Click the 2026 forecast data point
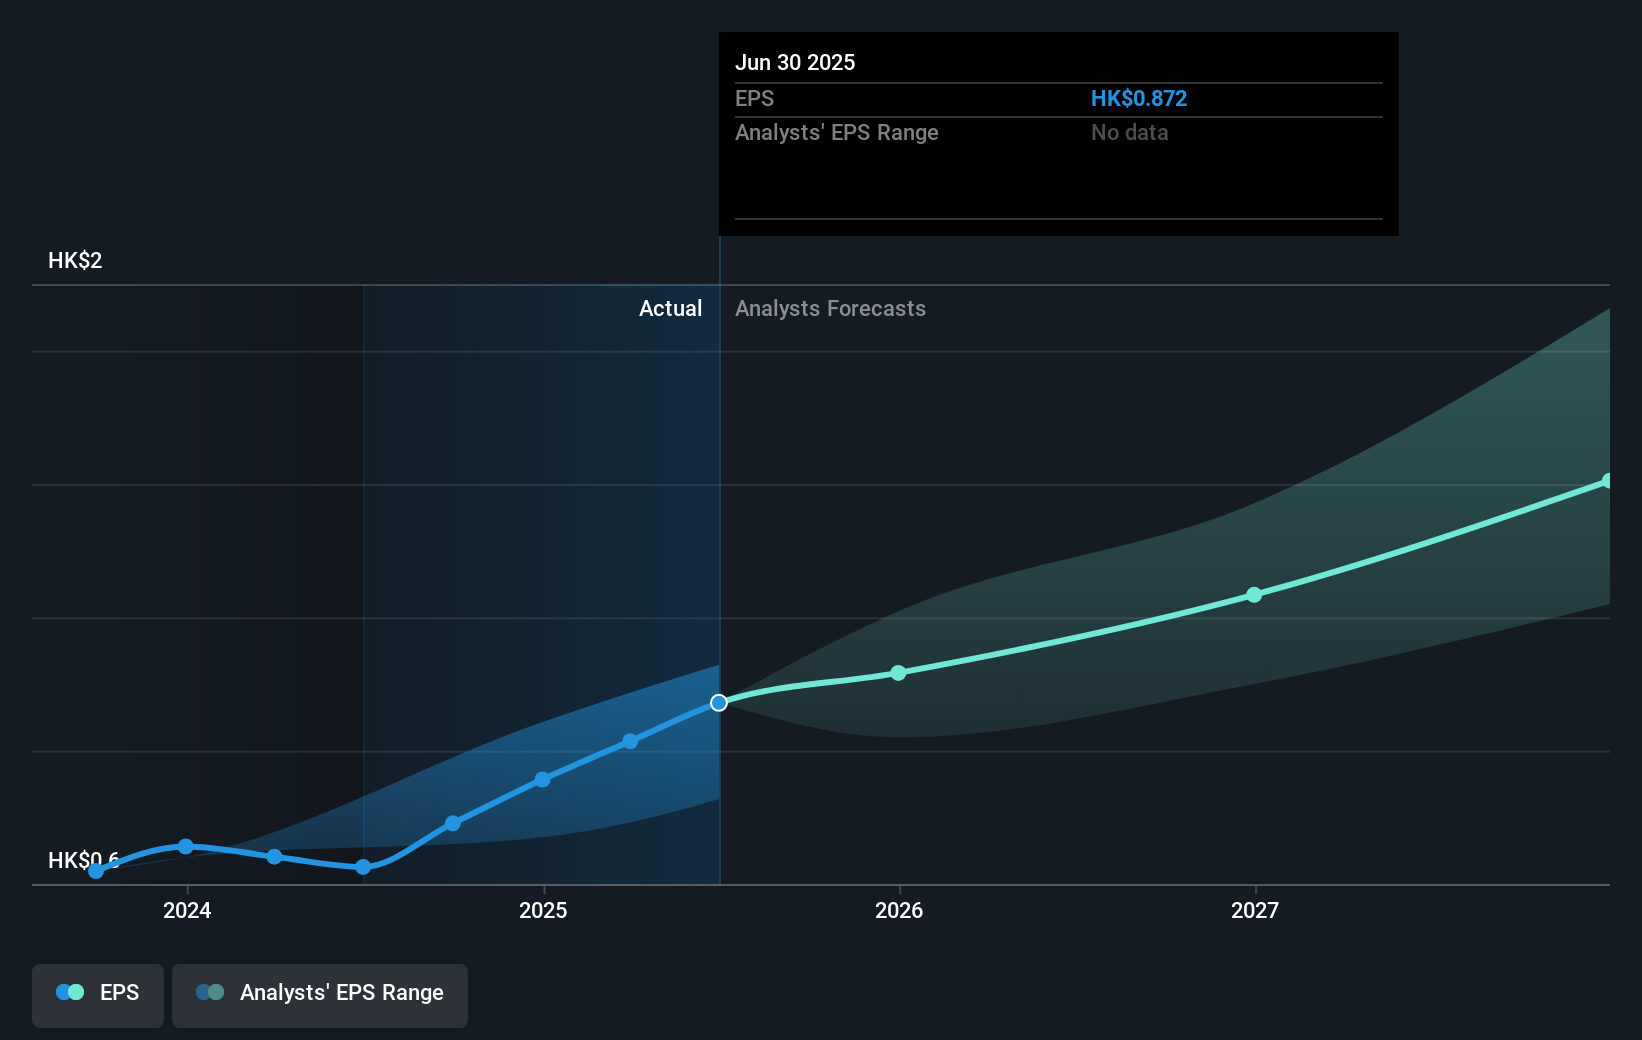Screen dimensions: 1642x1040 898,673
